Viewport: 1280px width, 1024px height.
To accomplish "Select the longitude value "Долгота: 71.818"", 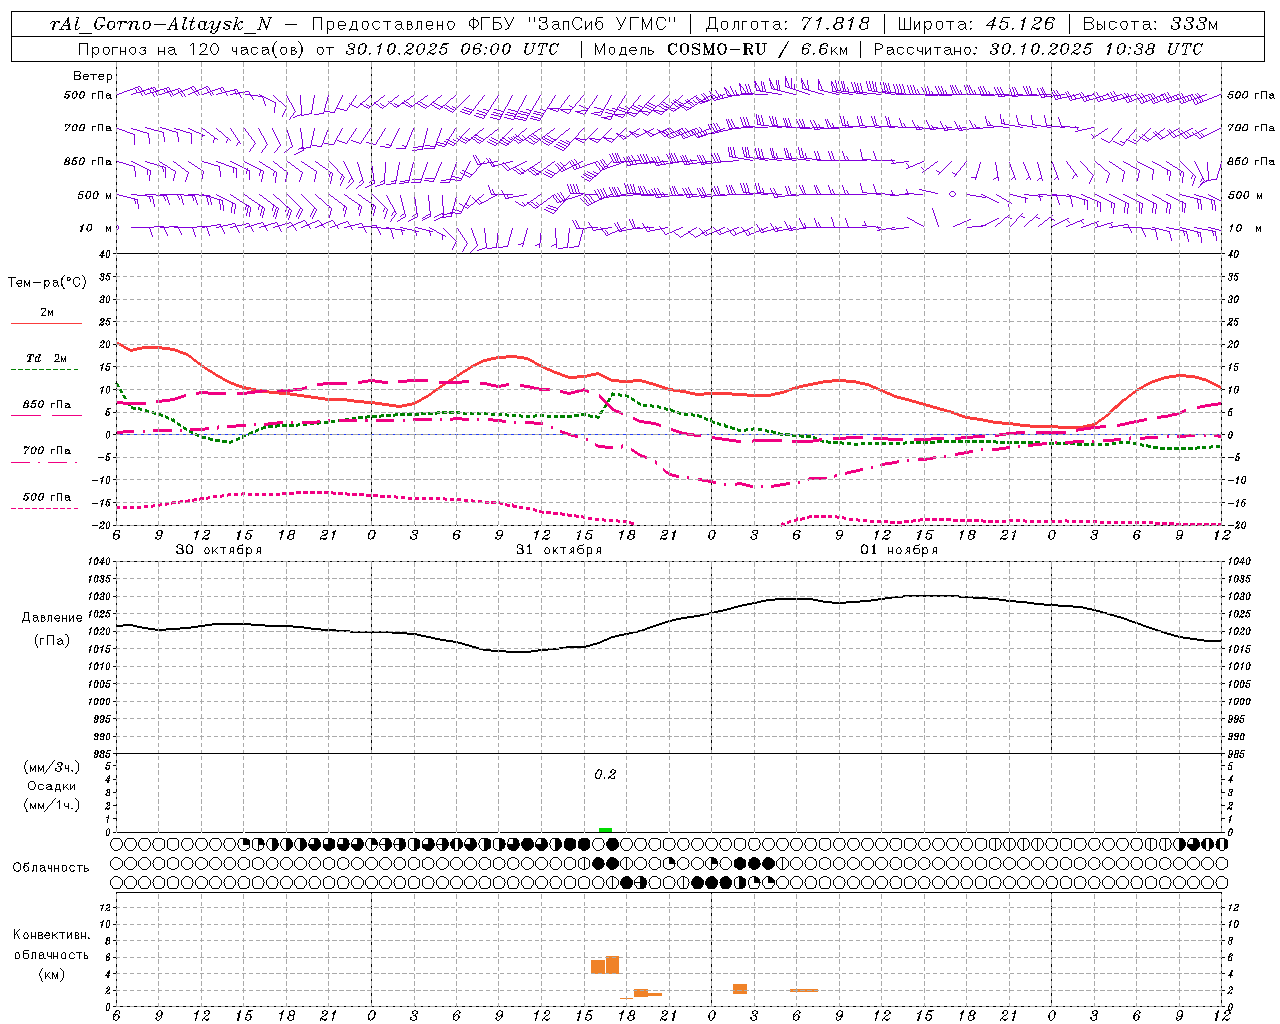I will pos(787,24).
